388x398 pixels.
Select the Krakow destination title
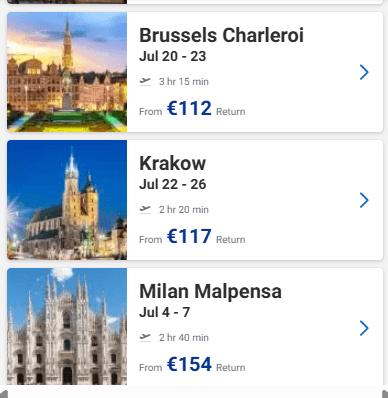point(172,163)
